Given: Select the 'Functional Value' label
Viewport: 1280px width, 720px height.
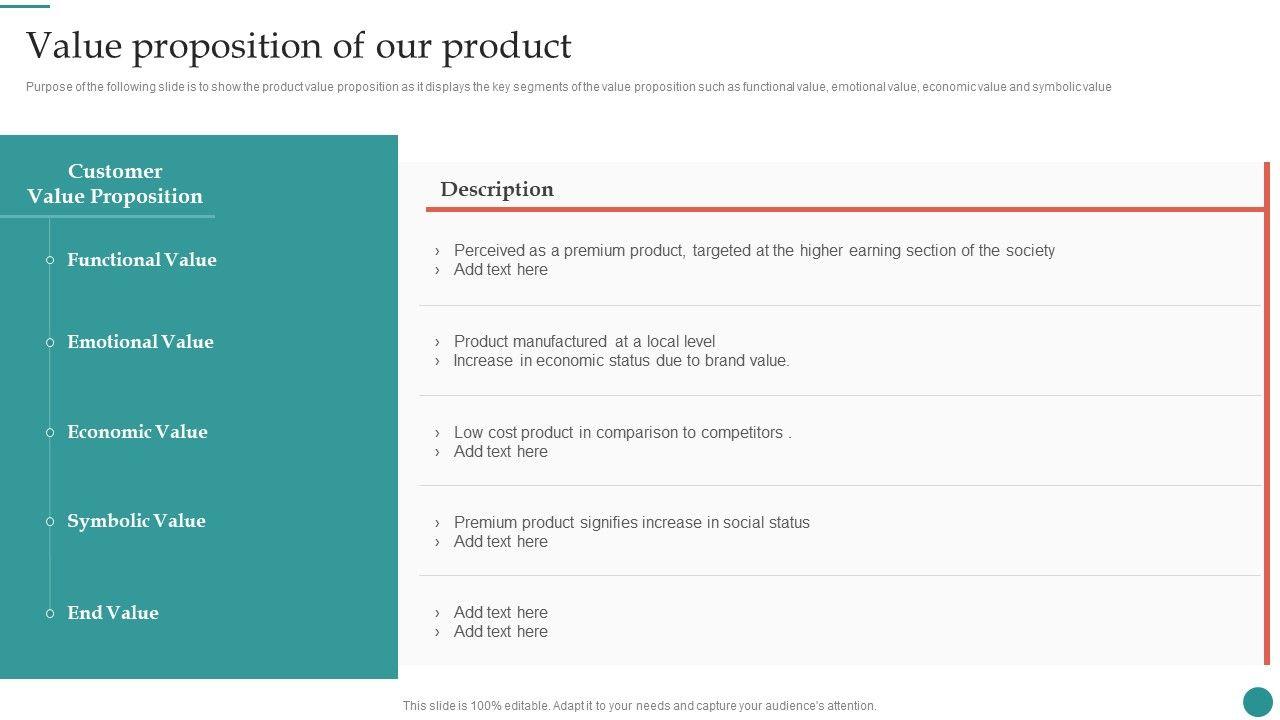Looking at the screenshot, I should 141,260.
